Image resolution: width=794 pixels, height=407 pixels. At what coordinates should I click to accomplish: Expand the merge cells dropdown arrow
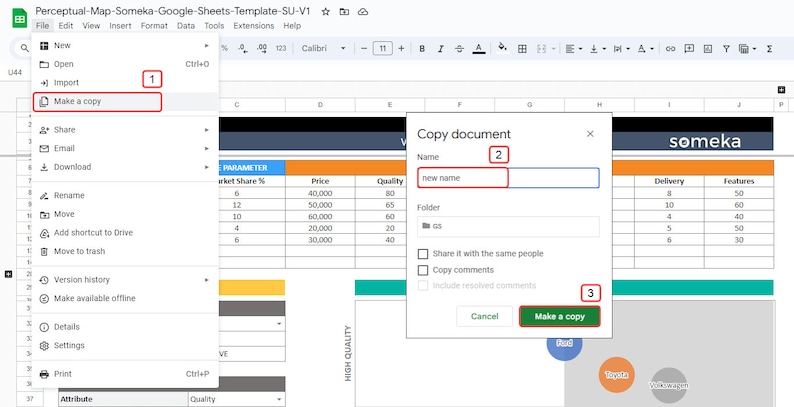pos(553,49)
